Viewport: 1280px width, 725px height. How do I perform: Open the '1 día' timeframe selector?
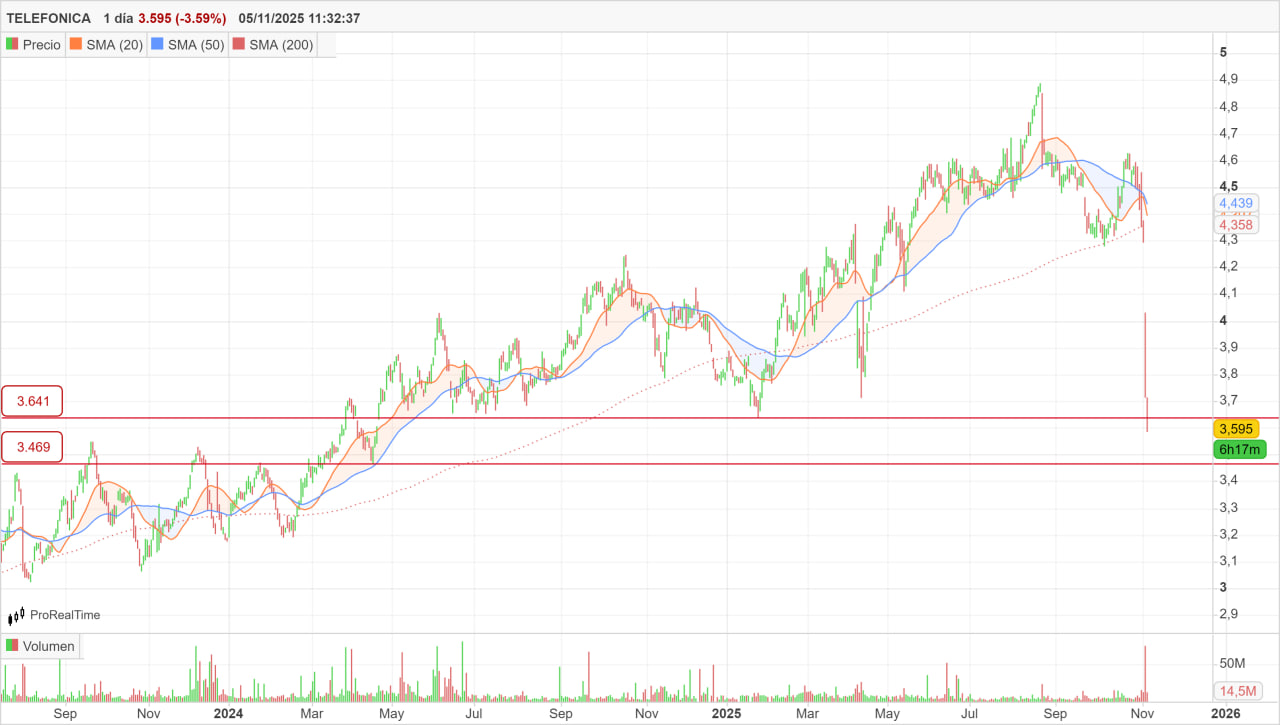(x=117, y=18)
